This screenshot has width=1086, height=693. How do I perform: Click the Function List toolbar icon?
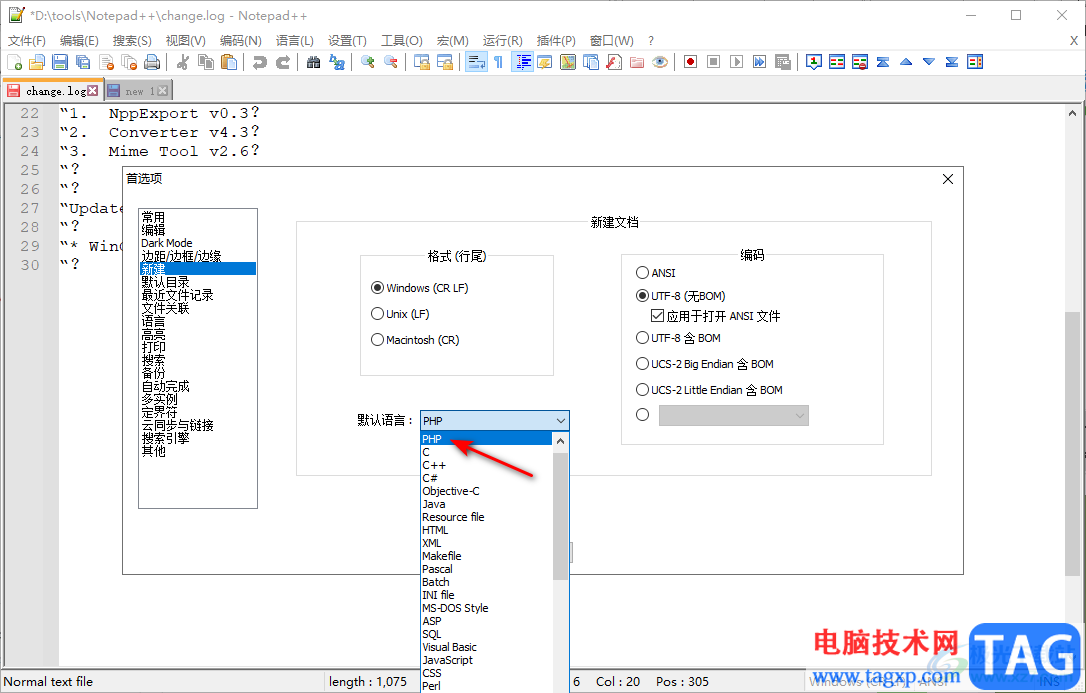coord(614,62)
